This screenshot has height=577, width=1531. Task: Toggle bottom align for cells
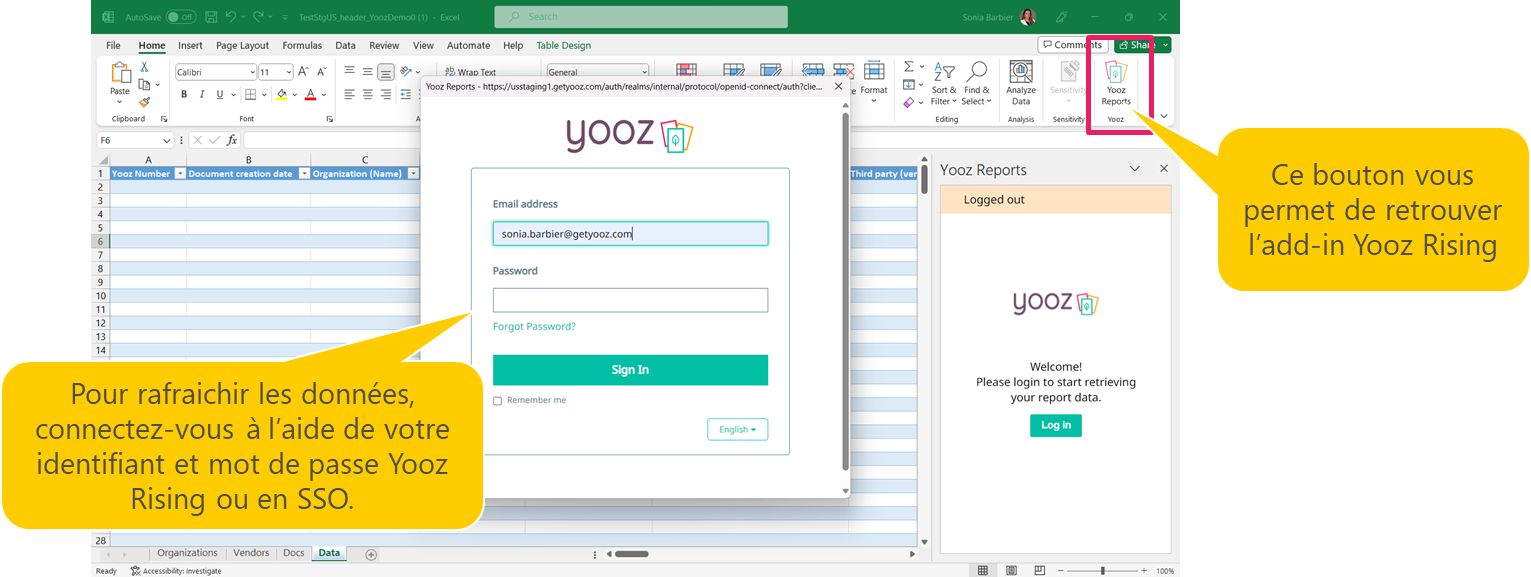[385, 72]
